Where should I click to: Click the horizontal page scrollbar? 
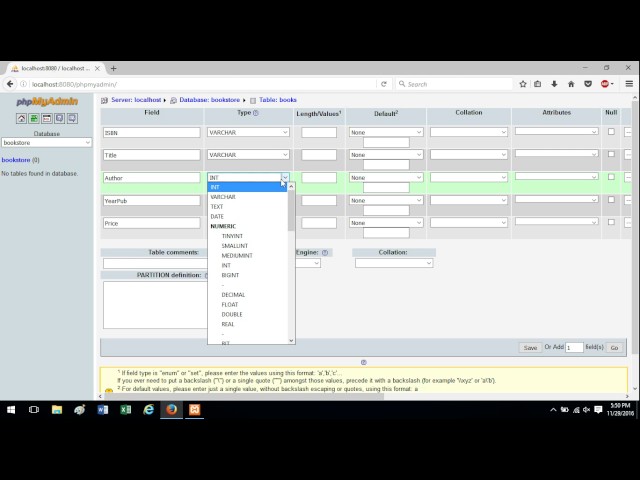pos(245,396)
